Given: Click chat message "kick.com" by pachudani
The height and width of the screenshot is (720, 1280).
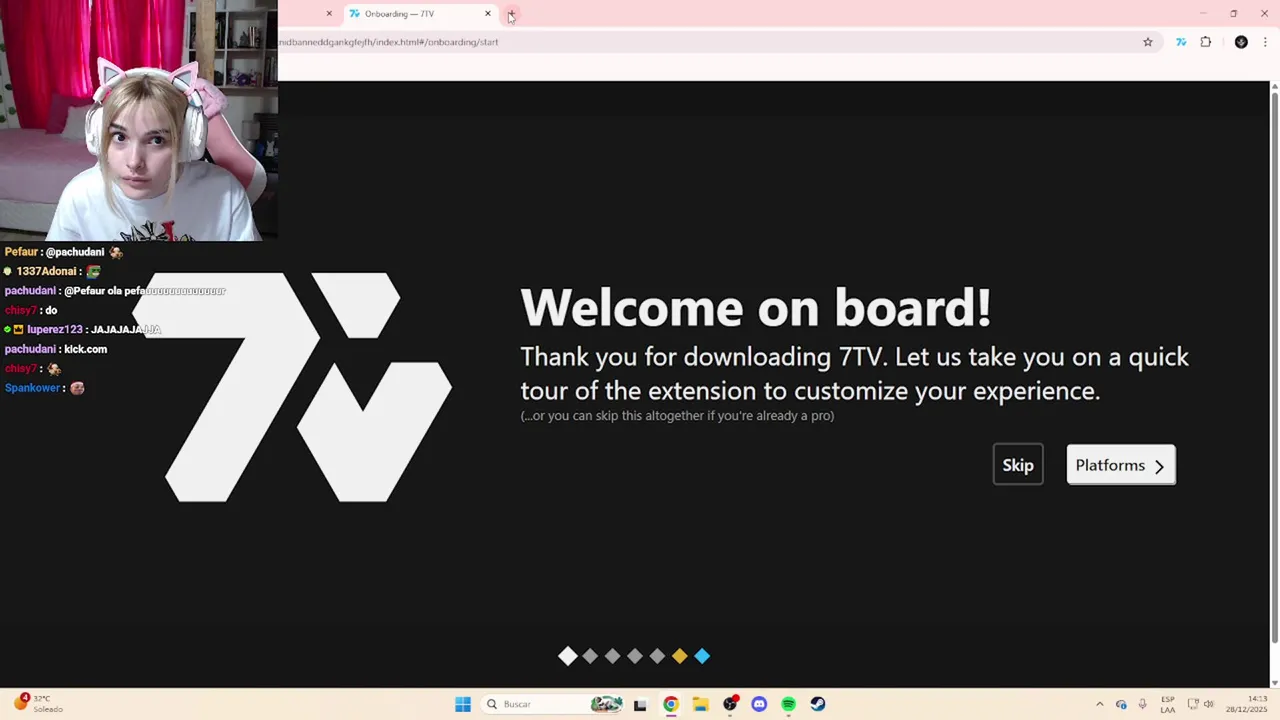Looking at the screenshot, I should [x=85, y=349].
